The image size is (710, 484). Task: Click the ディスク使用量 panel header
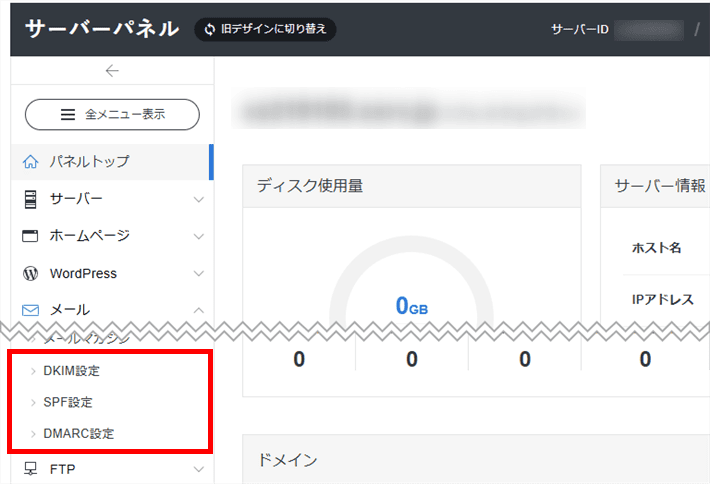[412, 186]
